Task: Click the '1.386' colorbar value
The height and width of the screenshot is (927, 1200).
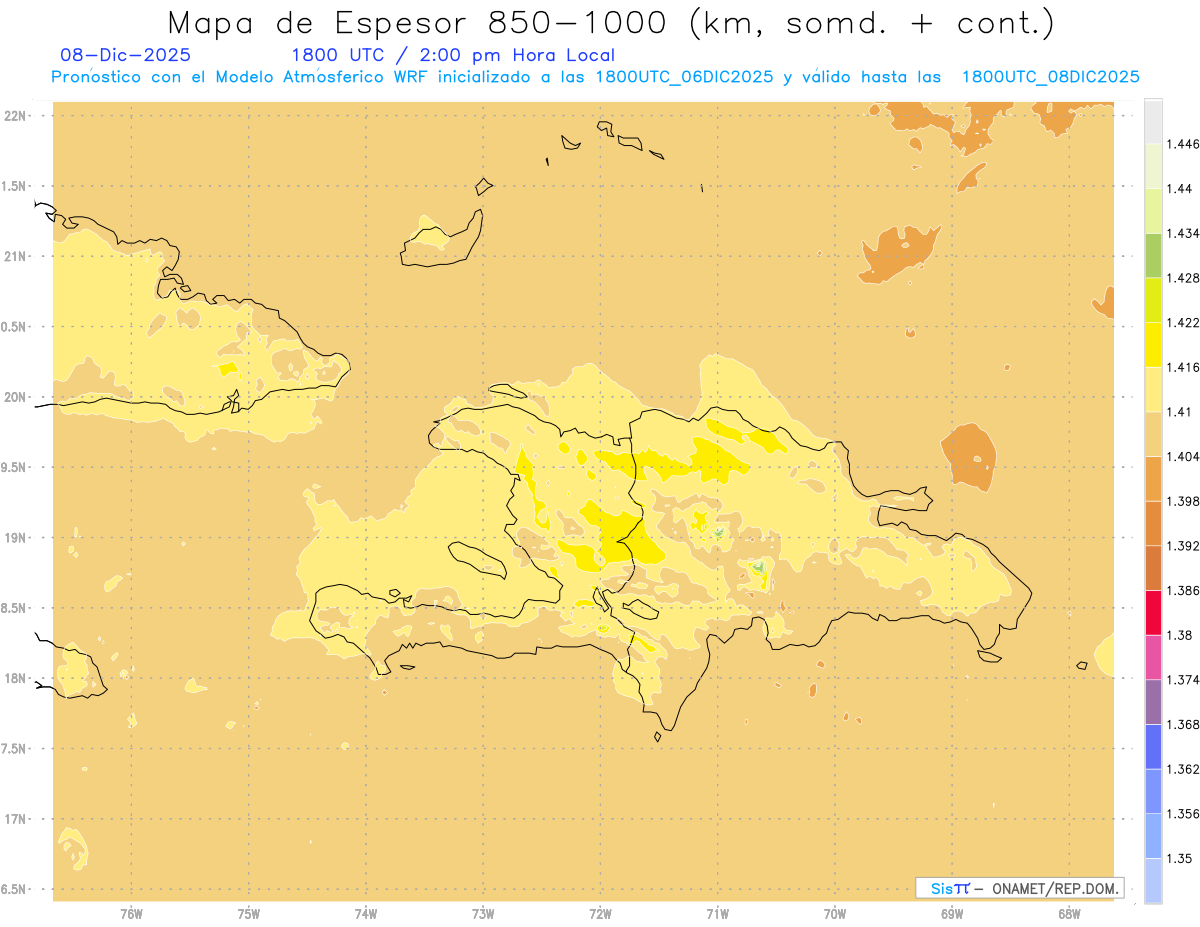Action: pyautogui.click(x=1185, y=590)
